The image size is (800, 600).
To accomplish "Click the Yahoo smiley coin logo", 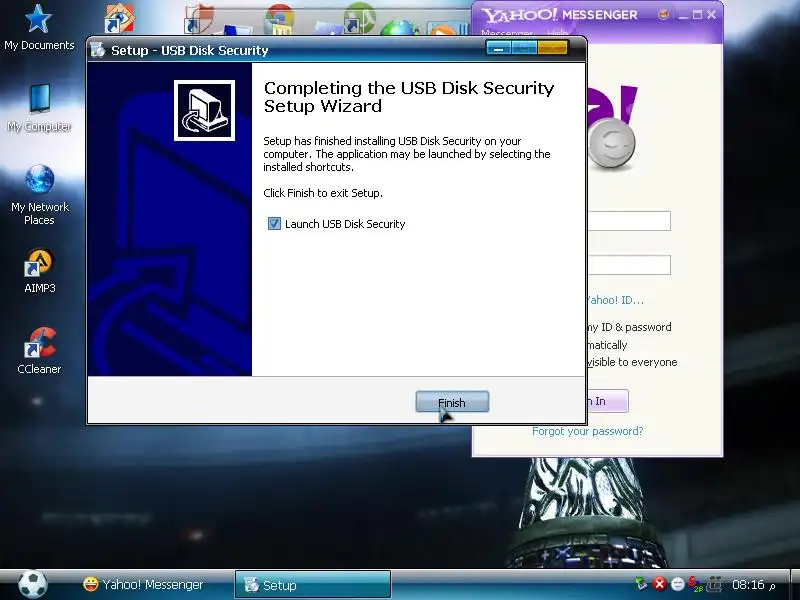I will point(611,143).
